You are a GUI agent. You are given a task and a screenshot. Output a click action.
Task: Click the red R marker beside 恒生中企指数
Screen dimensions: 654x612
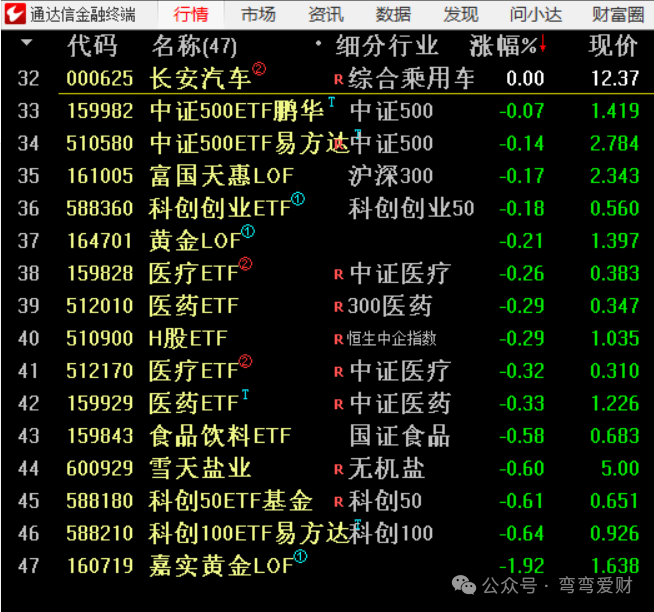339,340
